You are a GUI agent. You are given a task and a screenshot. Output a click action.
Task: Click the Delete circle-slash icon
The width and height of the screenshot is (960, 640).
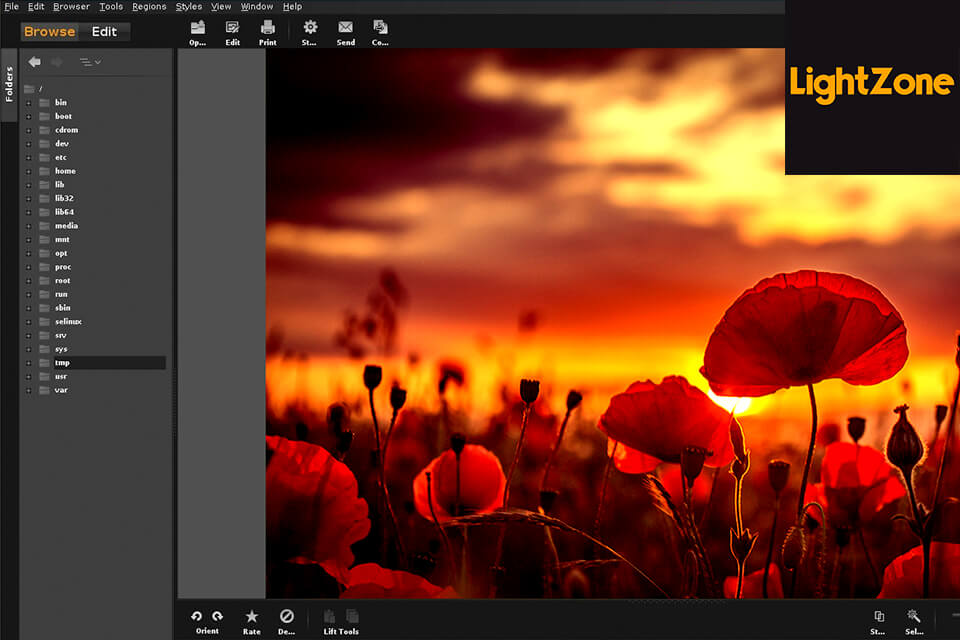(x=286, y=616)
